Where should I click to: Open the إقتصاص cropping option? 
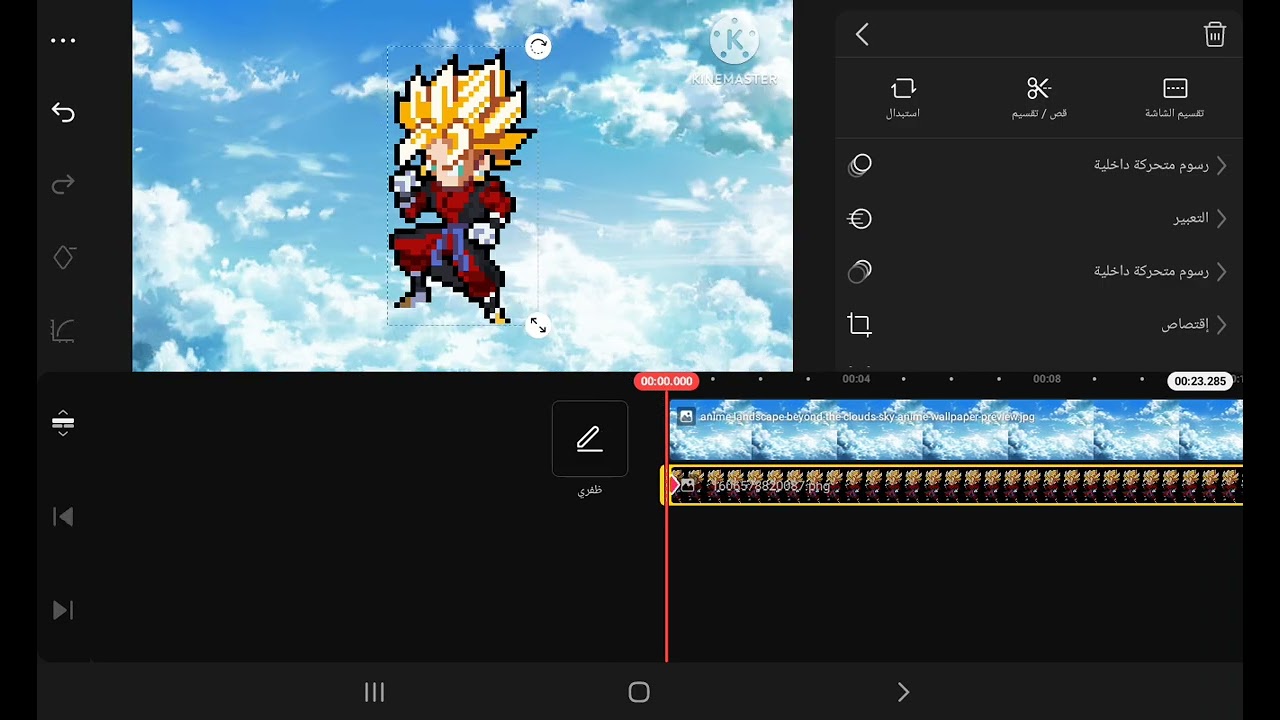coord(1039,324)
